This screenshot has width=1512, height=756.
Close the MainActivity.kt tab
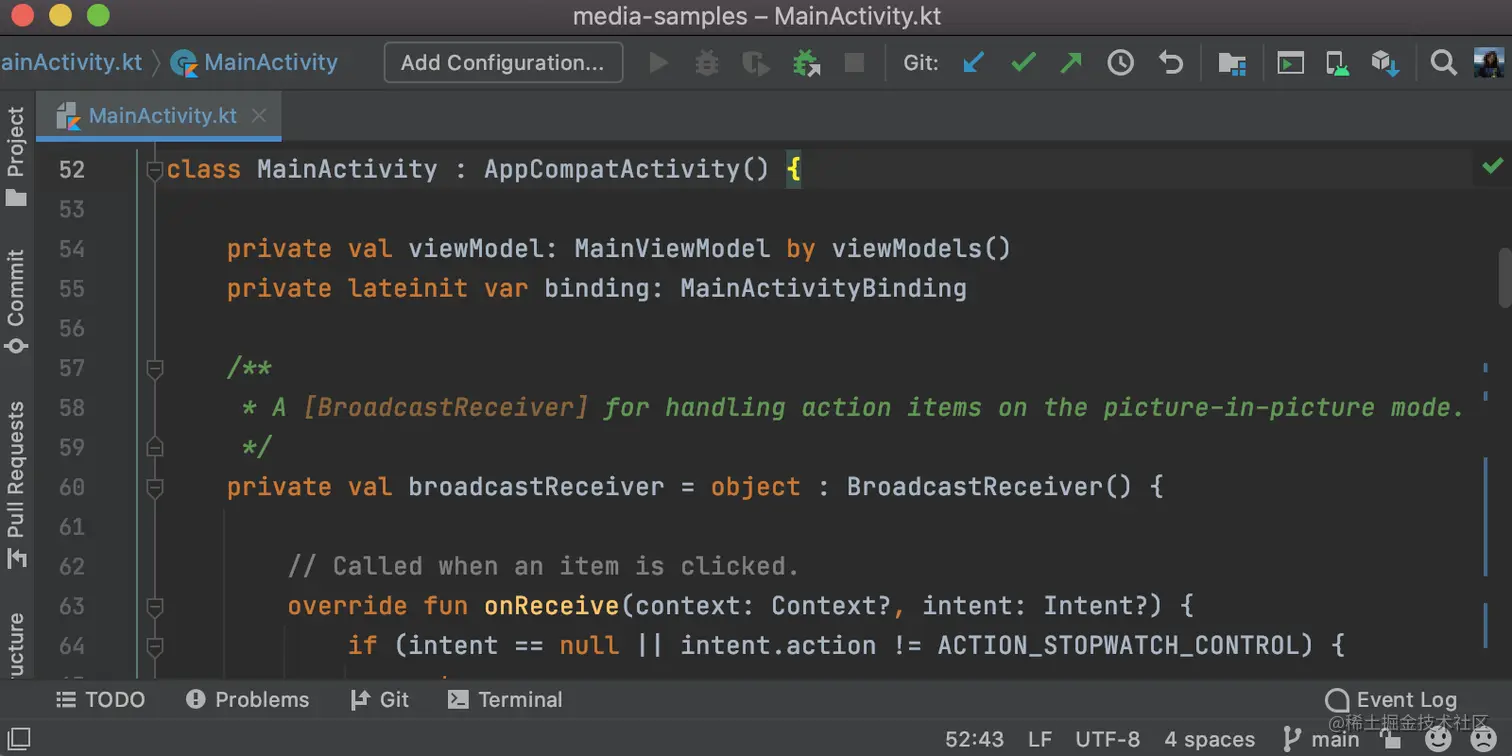point(259,116)
